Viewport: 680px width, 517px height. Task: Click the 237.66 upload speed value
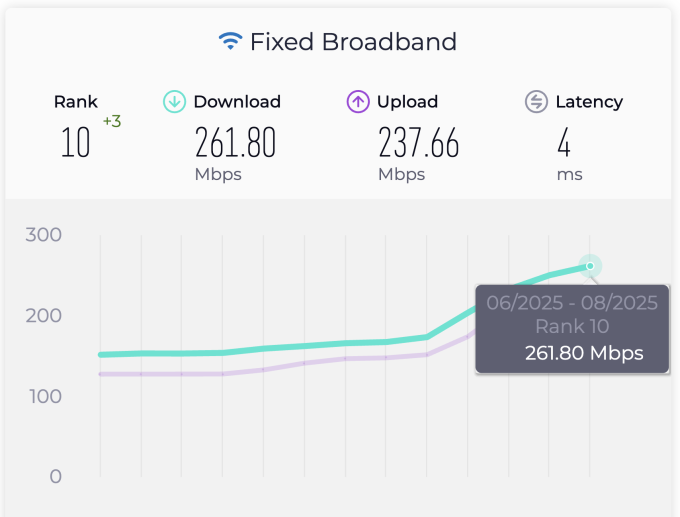click(x=418, y=144)
